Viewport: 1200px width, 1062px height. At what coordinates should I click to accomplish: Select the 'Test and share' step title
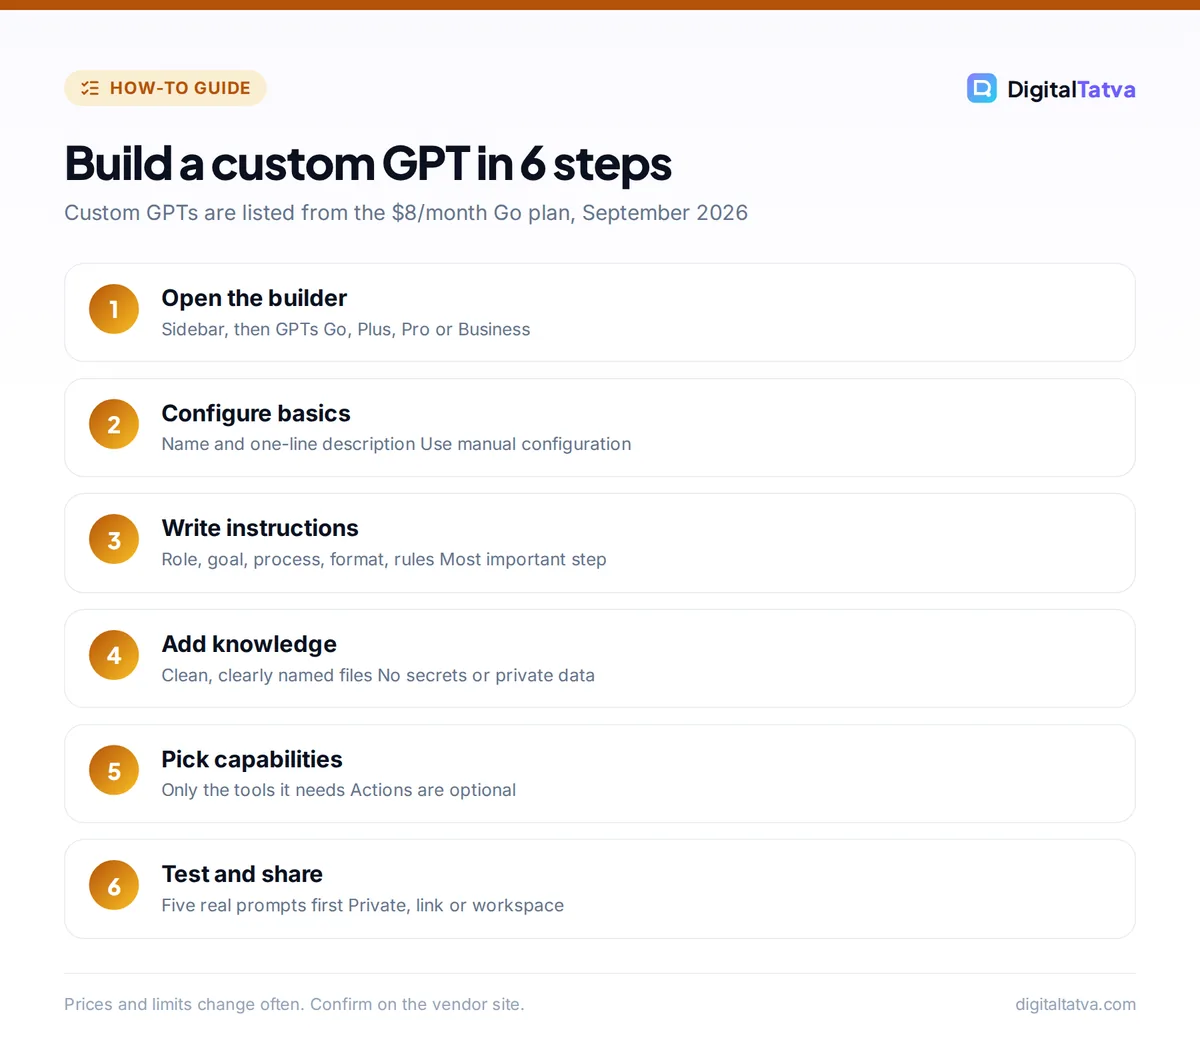click(x=242, y=874)
